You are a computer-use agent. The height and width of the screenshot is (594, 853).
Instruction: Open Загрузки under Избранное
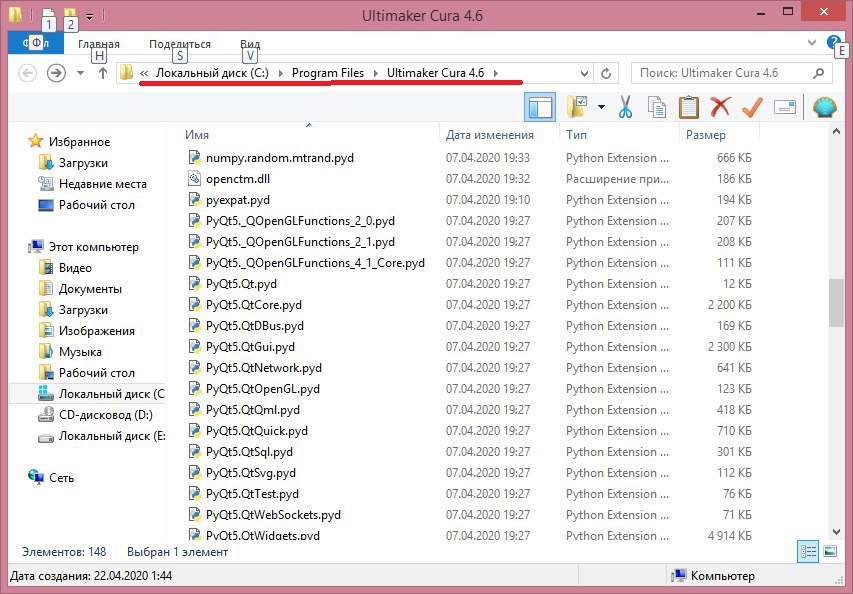[x=83, y=163]
